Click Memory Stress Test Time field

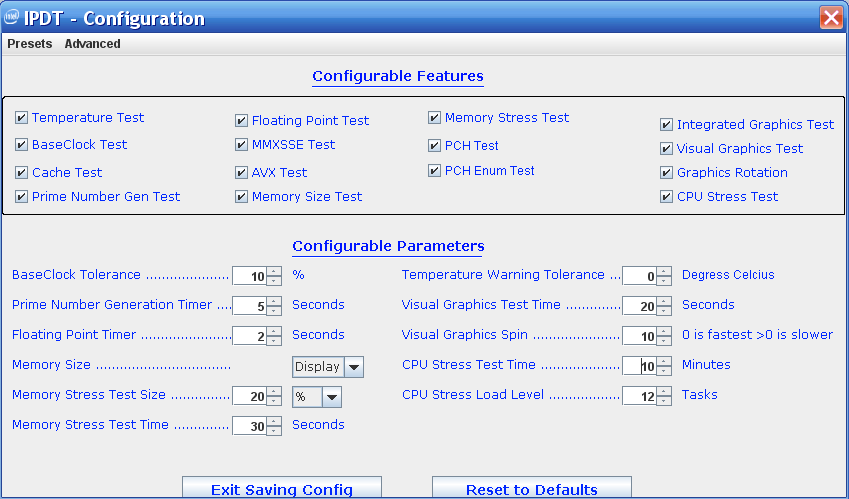coord(250,426)
